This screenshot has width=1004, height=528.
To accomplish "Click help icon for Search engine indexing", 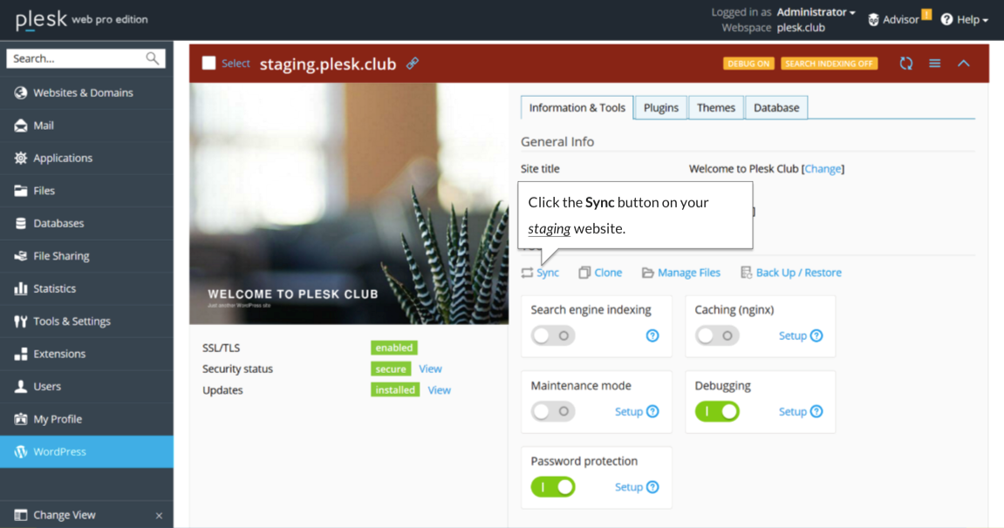I will click(x=652, y=336).
